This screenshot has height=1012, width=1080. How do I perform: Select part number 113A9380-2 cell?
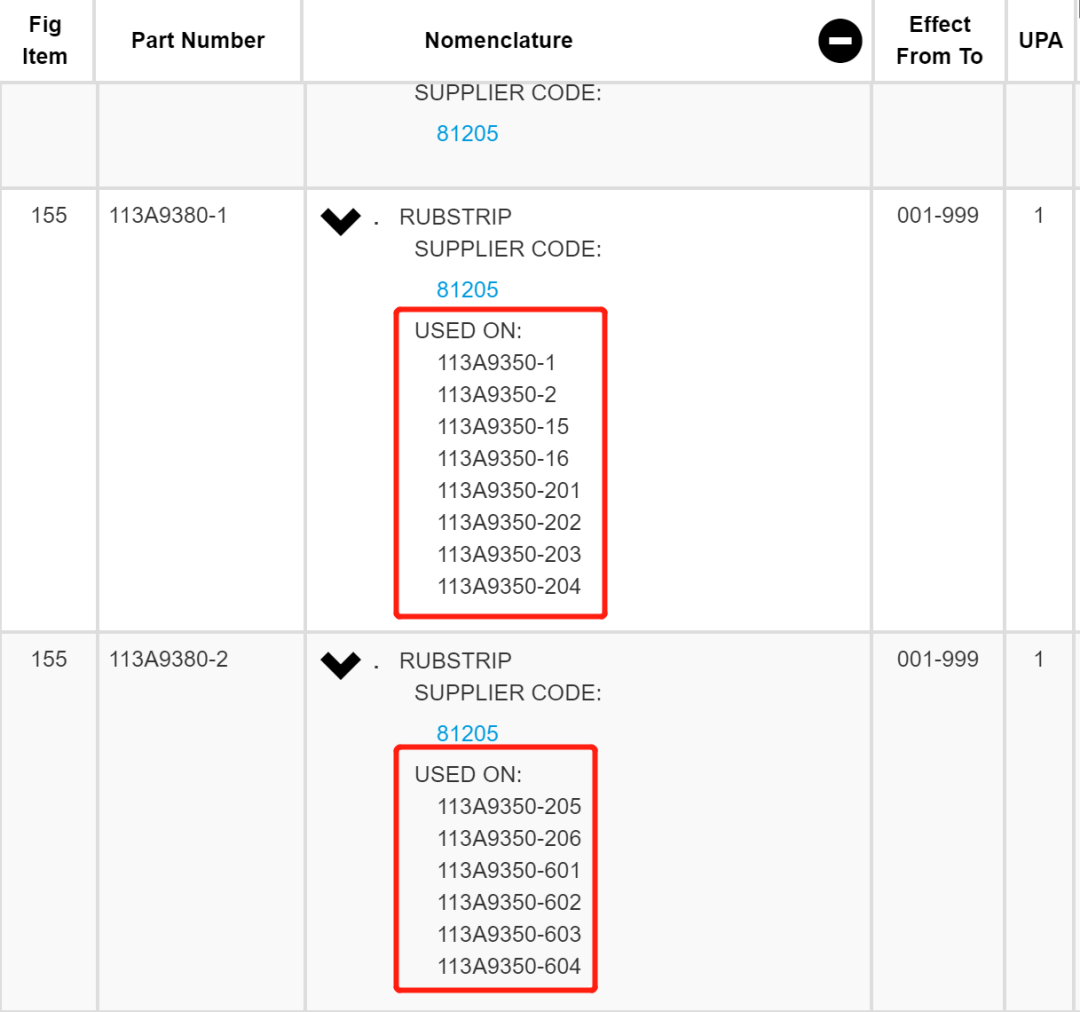pyautogui.click(x=168, y=659)
